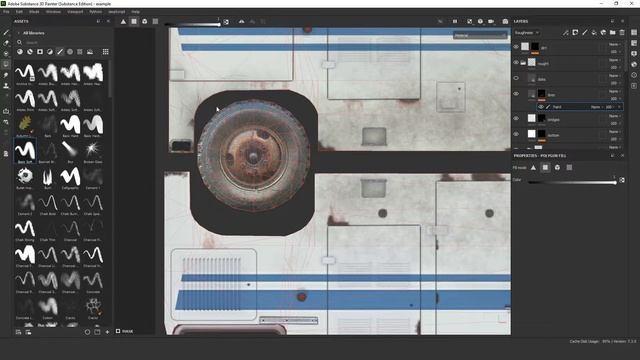Expand the folder layer icon below dirt
640x360 pixels.
523,63
